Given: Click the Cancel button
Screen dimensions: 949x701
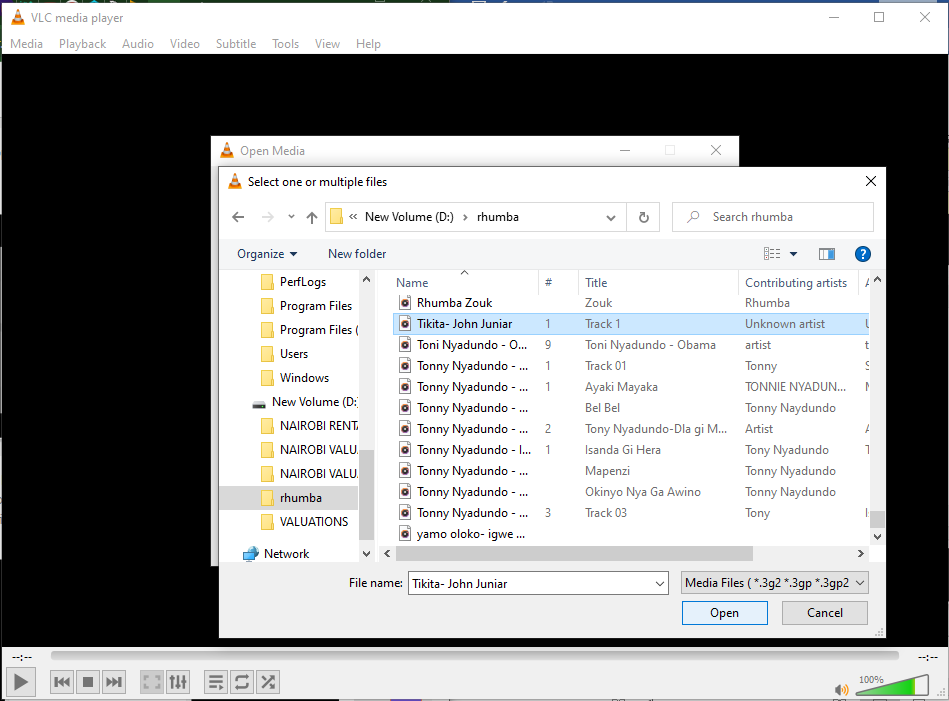Looking at the screenshot, I should (824, 613).
